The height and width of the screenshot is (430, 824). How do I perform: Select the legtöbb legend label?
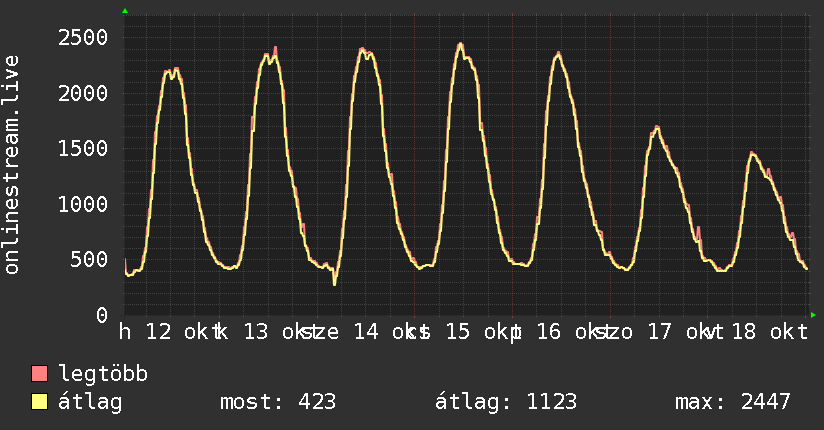coord(103,374)
